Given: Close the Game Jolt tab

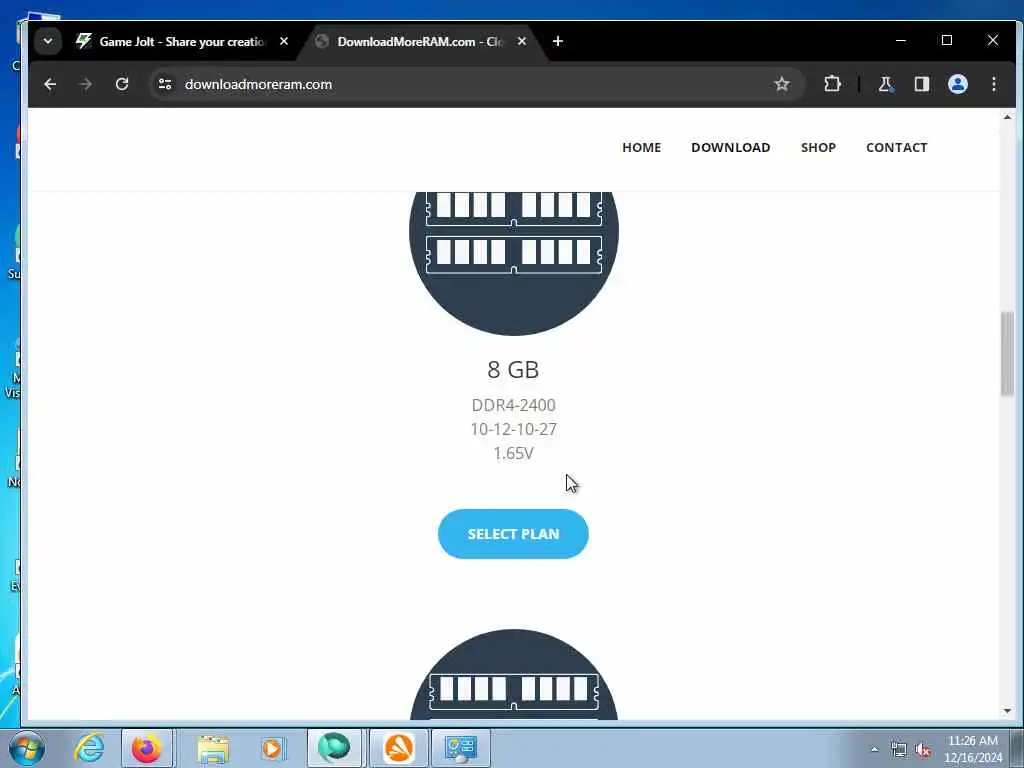Looking at the screenshot, I should (x=283, y=41).
